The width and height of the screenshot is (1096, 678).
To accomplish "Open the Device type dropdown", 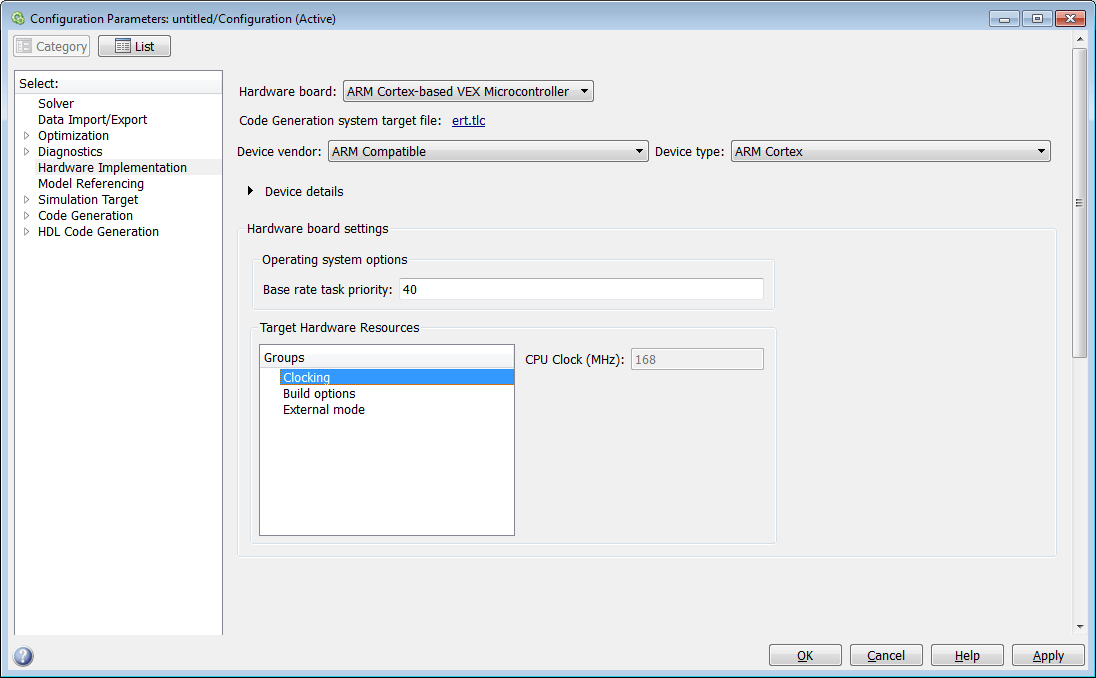I will coord(890,151).
